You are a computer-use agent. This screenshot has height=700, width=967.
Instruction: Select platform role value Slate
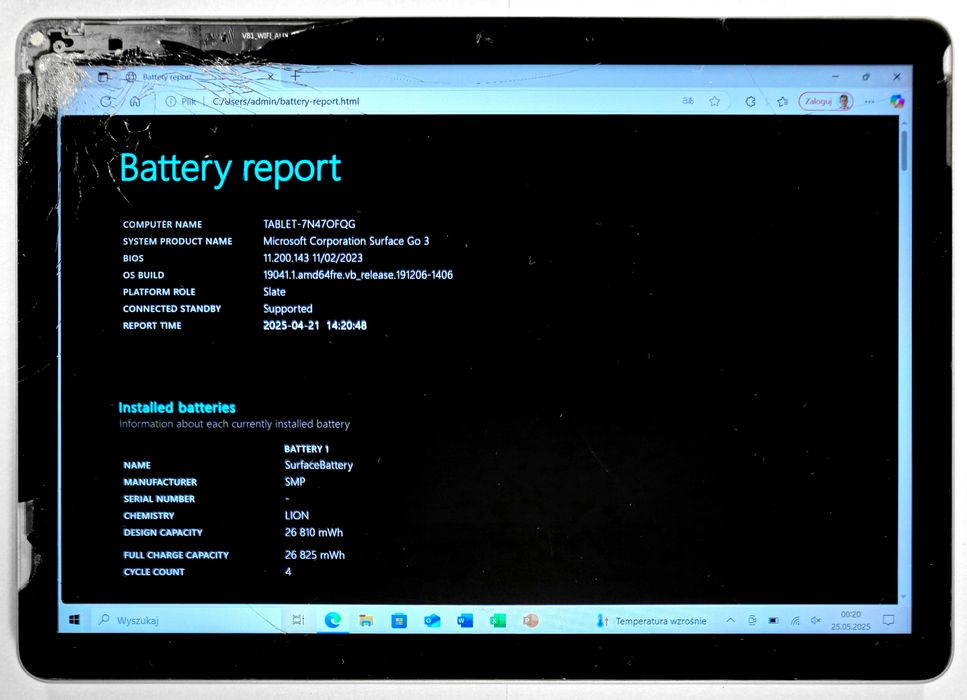click(x=274, y=292)
